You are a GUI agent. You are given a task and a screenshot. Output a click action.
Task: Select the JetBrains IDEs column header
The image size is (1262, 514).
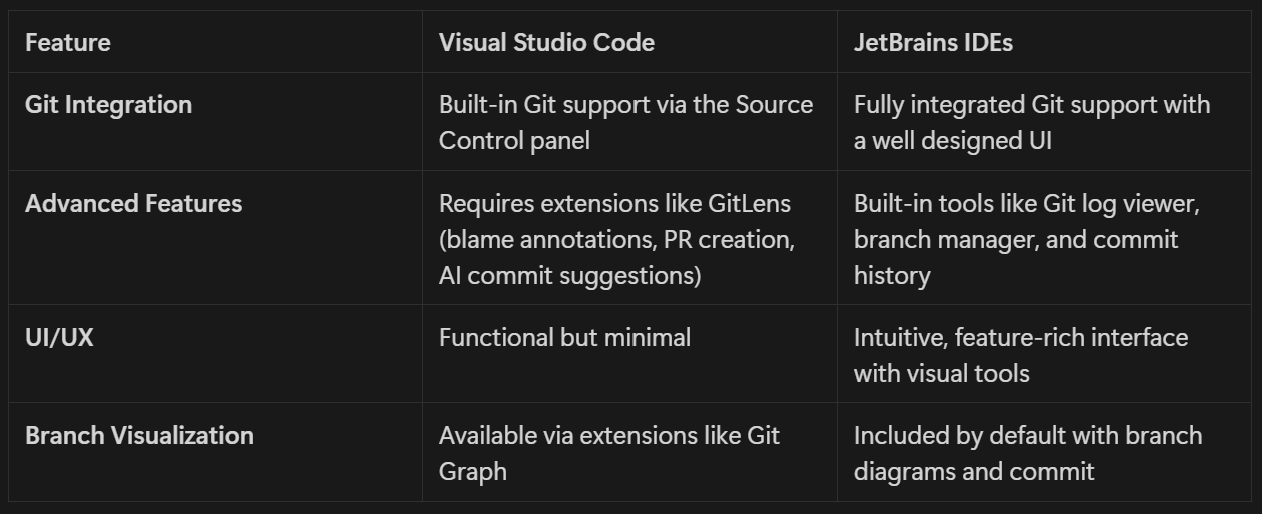[933, 42]
